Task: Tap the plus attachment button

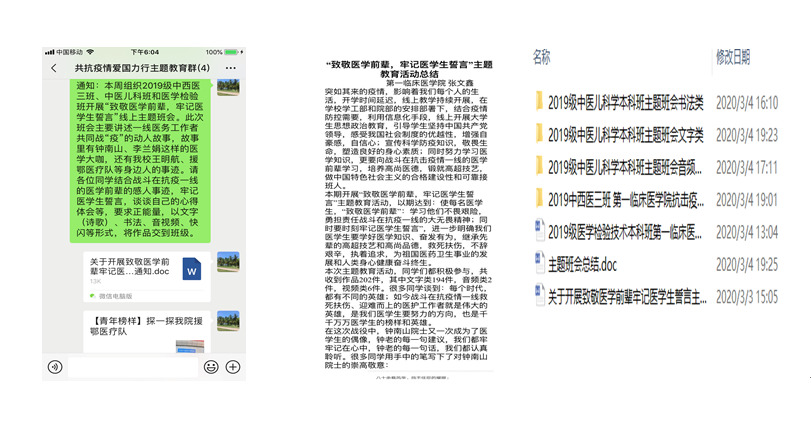Action: pos(233,367)
